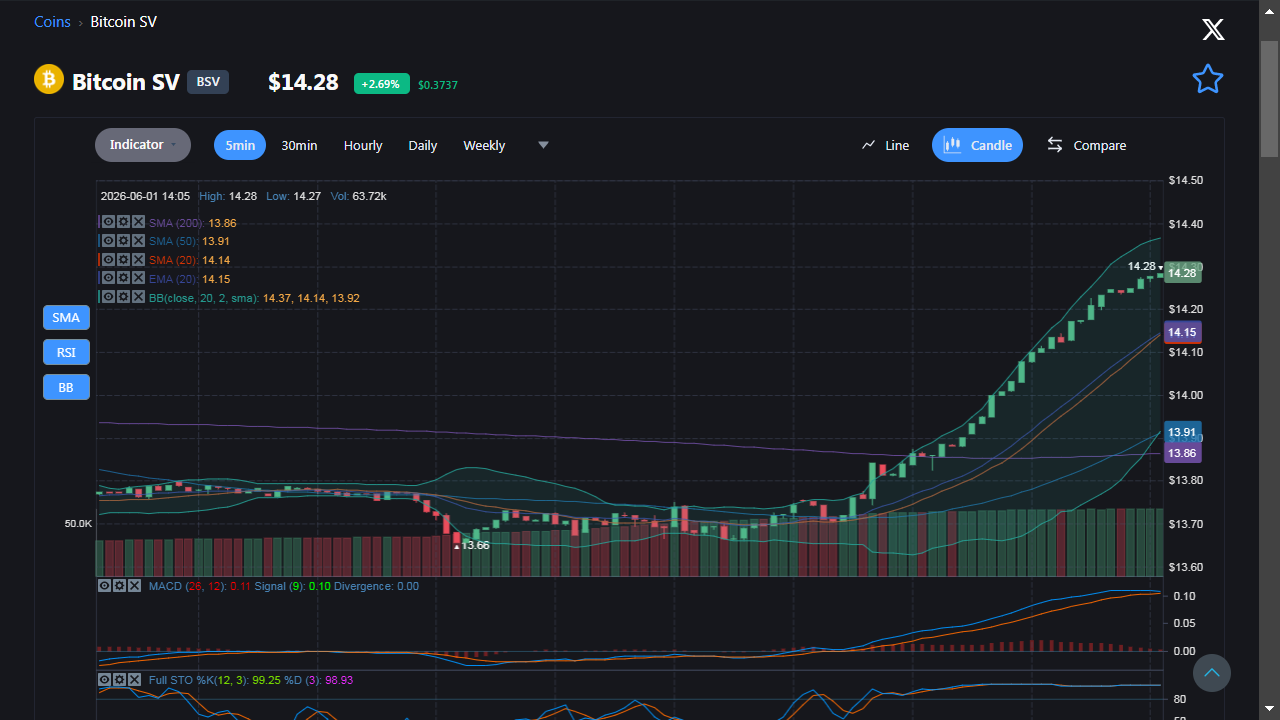This screenshot has width=1280, height=720.
Task: Share on X (Twitter) icon
Action: click(x=1213, y=29)
